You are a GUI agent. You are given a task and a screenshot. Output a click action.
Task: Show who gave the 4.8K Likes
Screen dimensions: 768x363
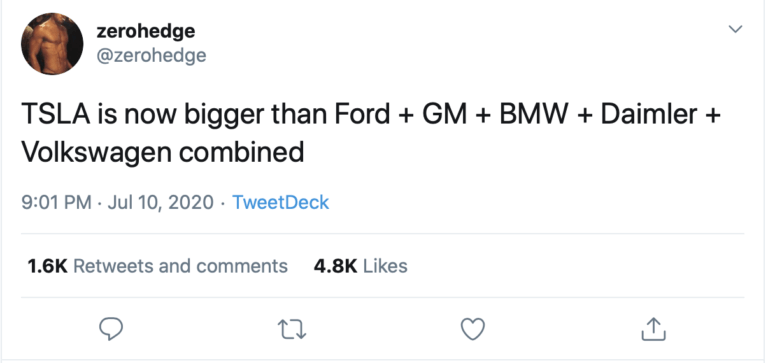click(360, 266)
